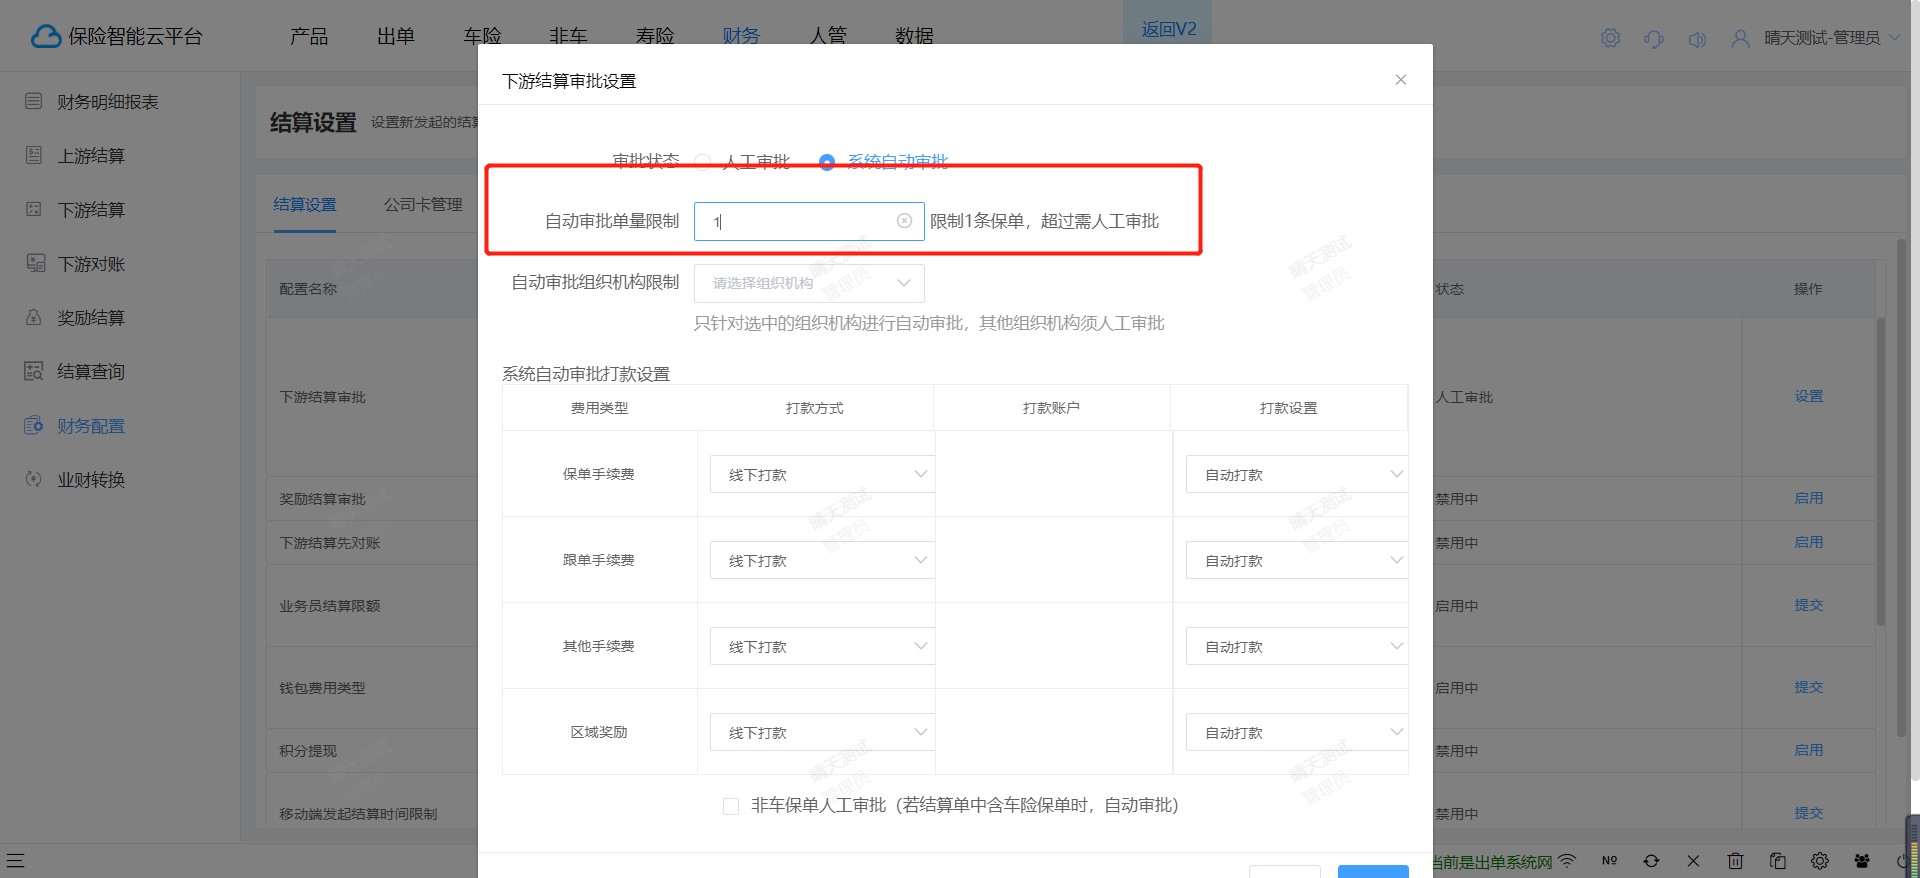Open 财务配置 in the sidebar
This screenshot has height=878, width=1920.
pos(91,426)
